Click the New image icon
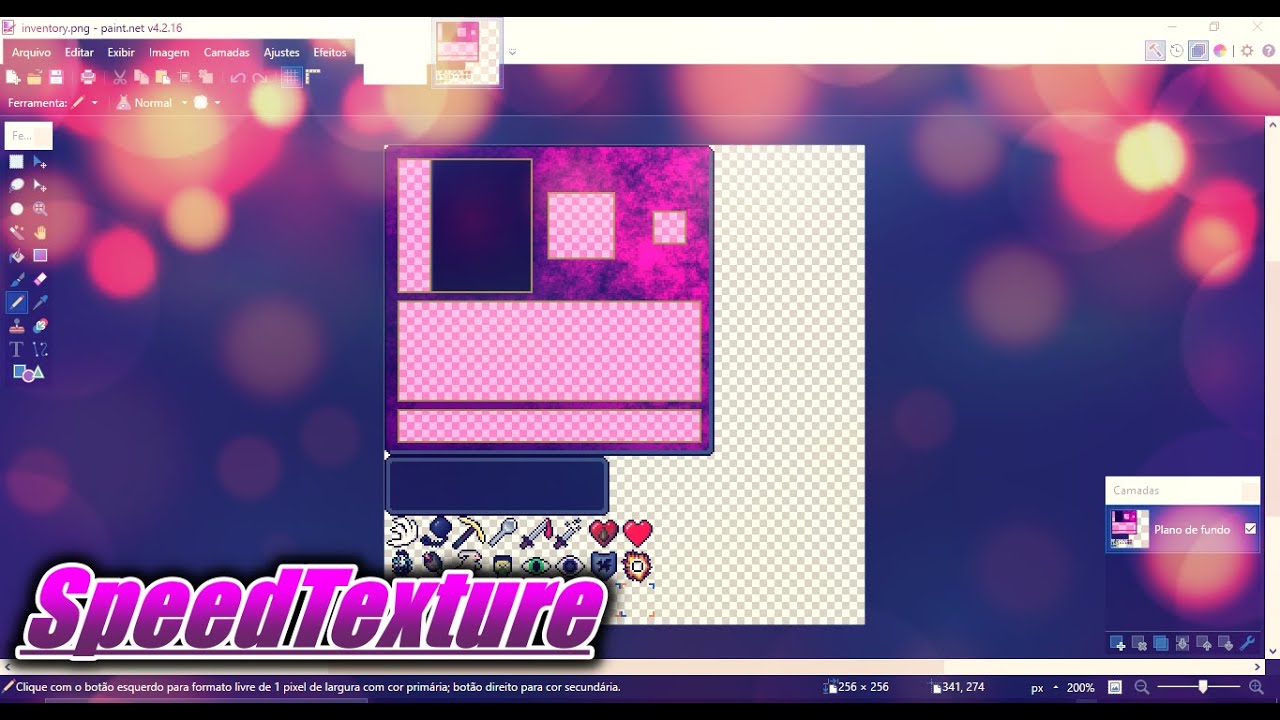The width and height of the screenshot is (1280, 720). pos(13,77)
